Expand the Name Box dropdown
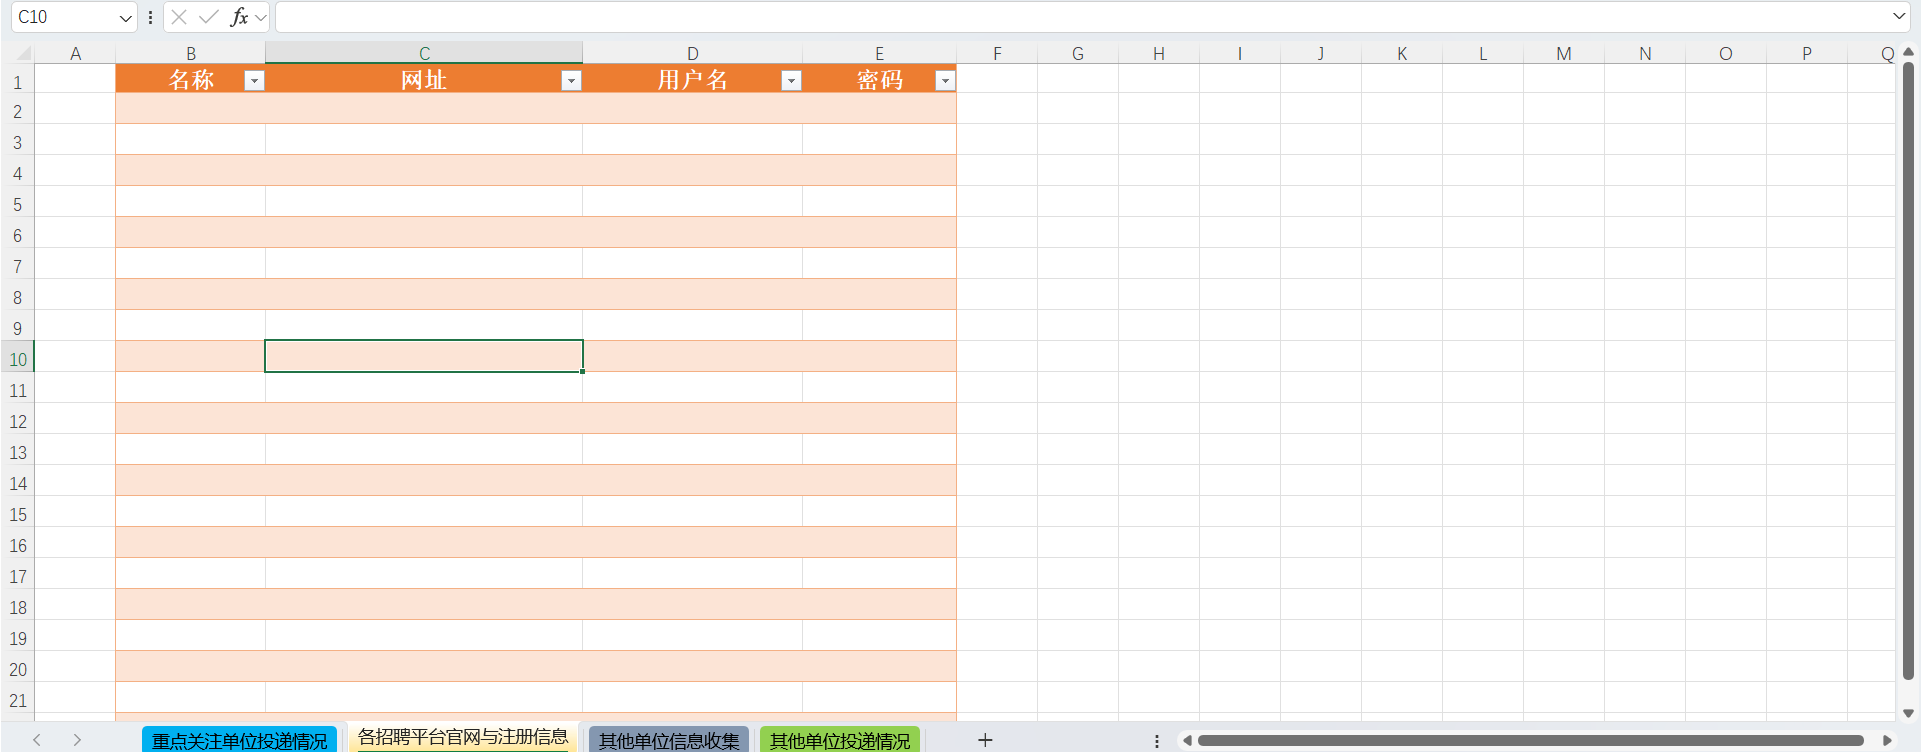Viewport: 1921px width, 752px height. [x=125, y=18]
